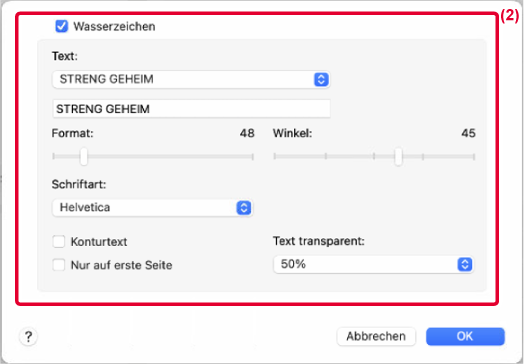Confirm with the OK button
Screen dimensions: 524x364
(465, 336)
